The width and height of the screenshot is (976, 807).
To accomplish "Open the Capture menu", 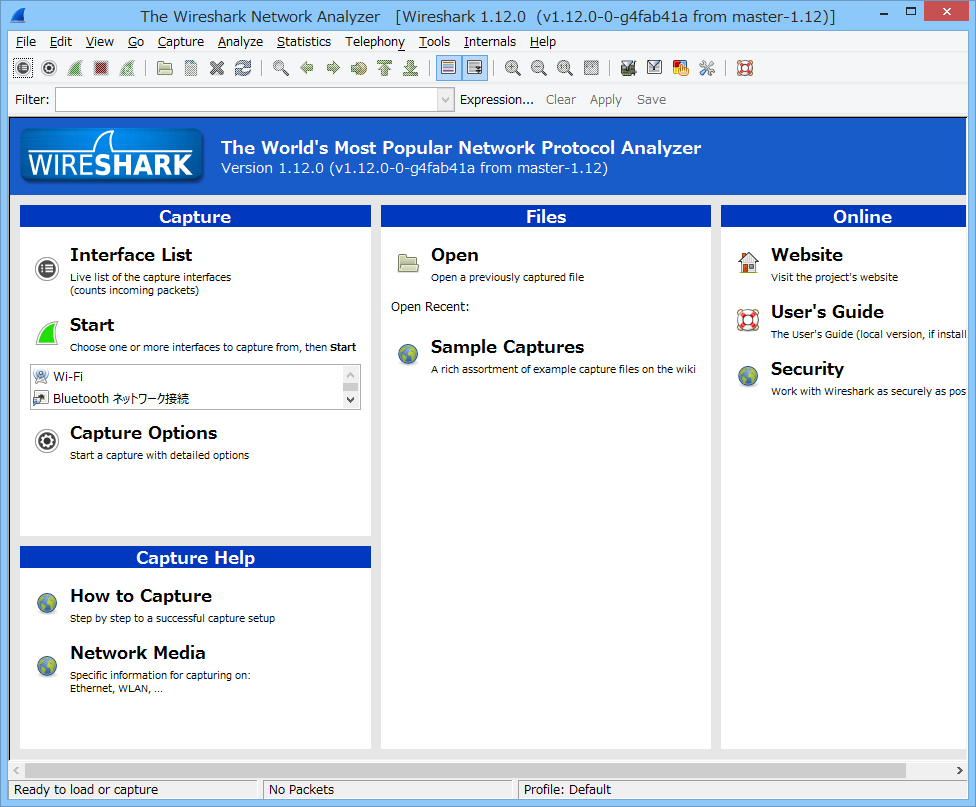I will (180, 42).
